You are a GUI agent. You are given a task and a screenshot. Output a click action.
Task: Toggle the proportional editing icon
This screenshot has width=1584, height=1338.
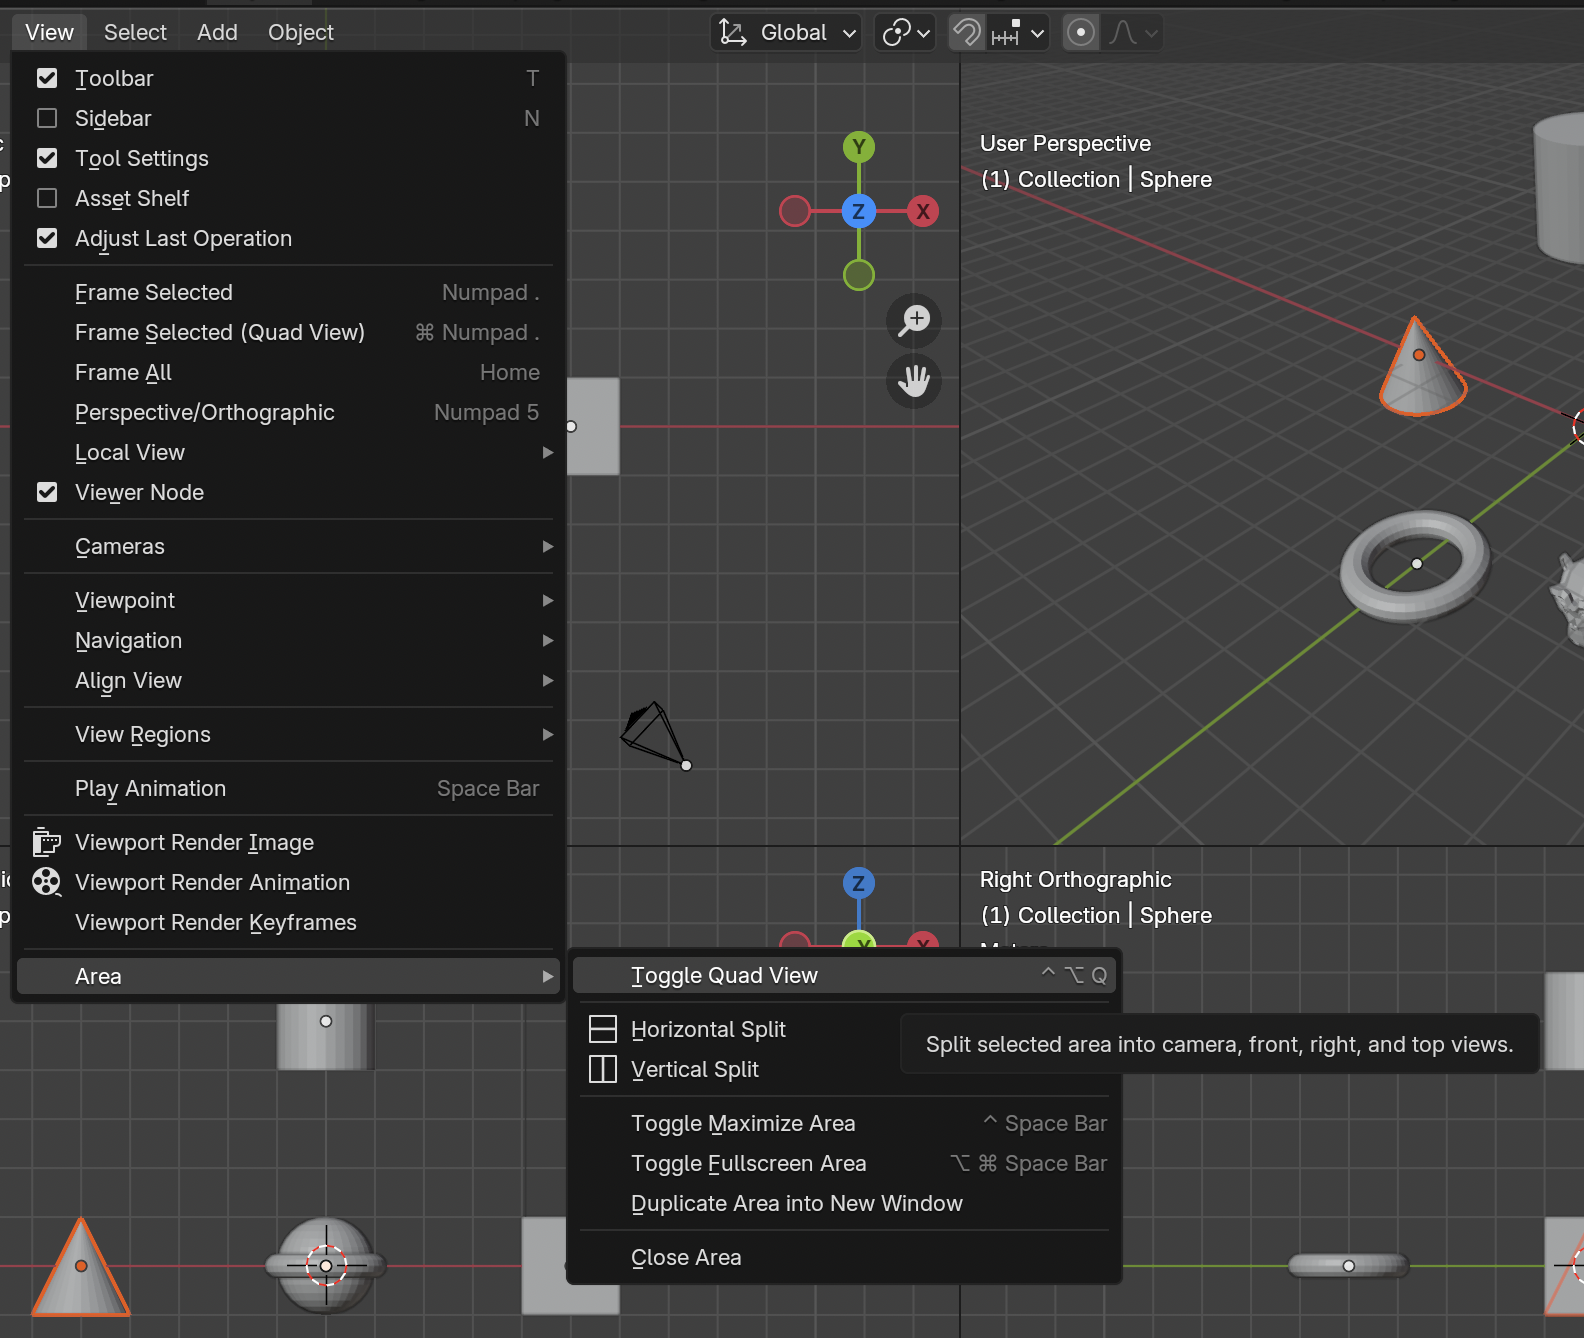click(x=1080, y=33)
